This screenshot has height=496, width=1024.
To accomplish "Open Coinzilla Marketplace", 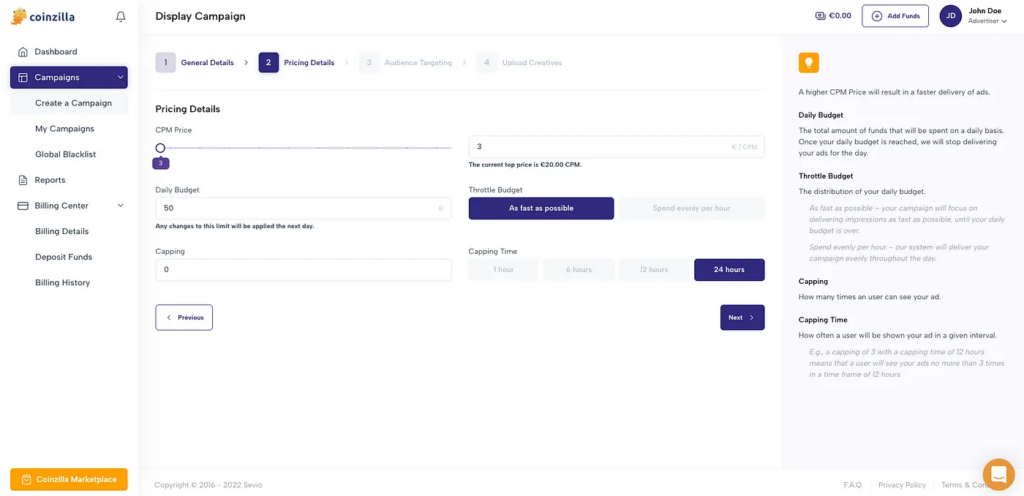I will click(69, 479).
